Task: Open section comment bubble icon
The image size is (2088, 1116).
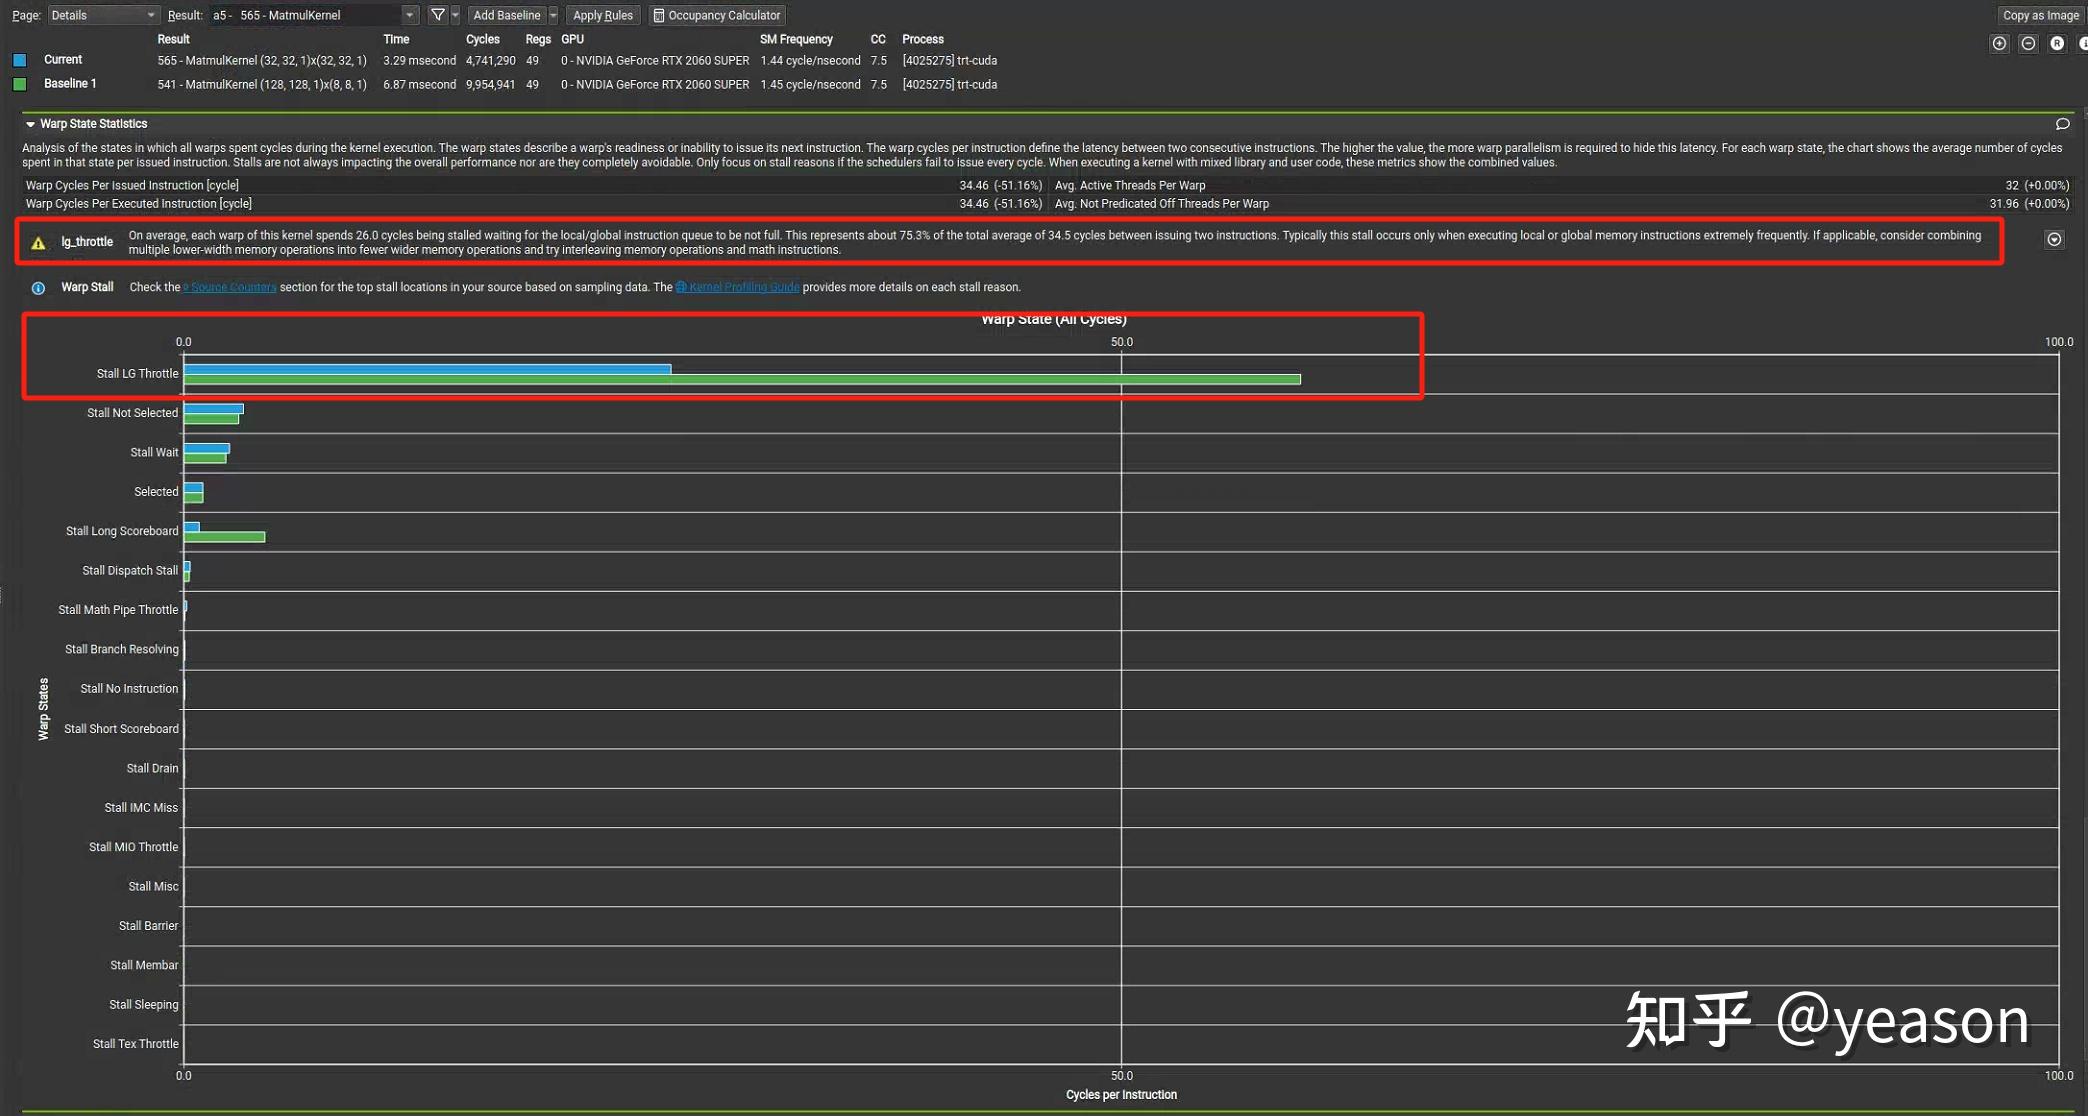Action: tap(2062, 124)
